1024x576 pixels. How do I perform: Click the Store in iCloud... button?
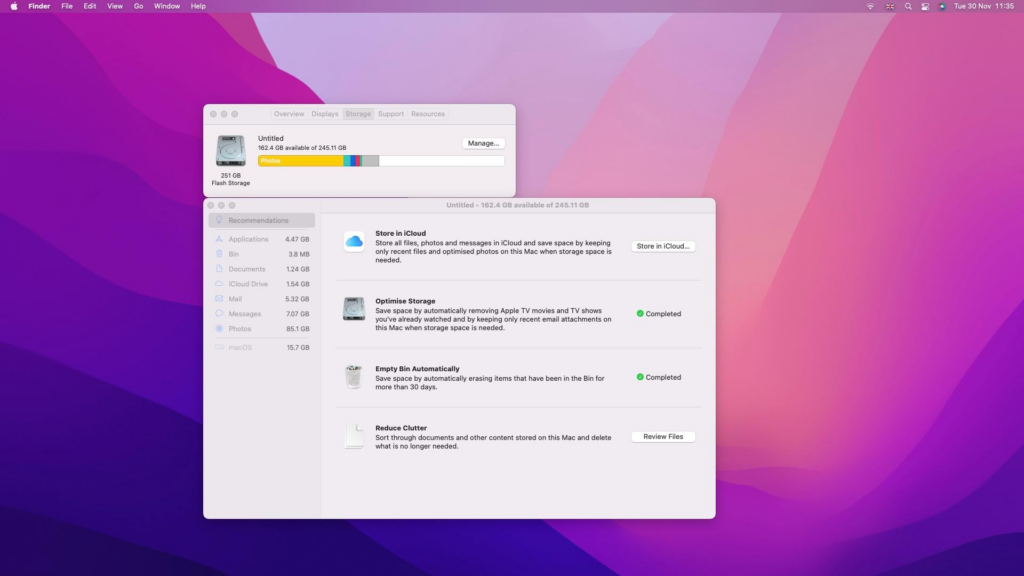(x=663, y=246)
